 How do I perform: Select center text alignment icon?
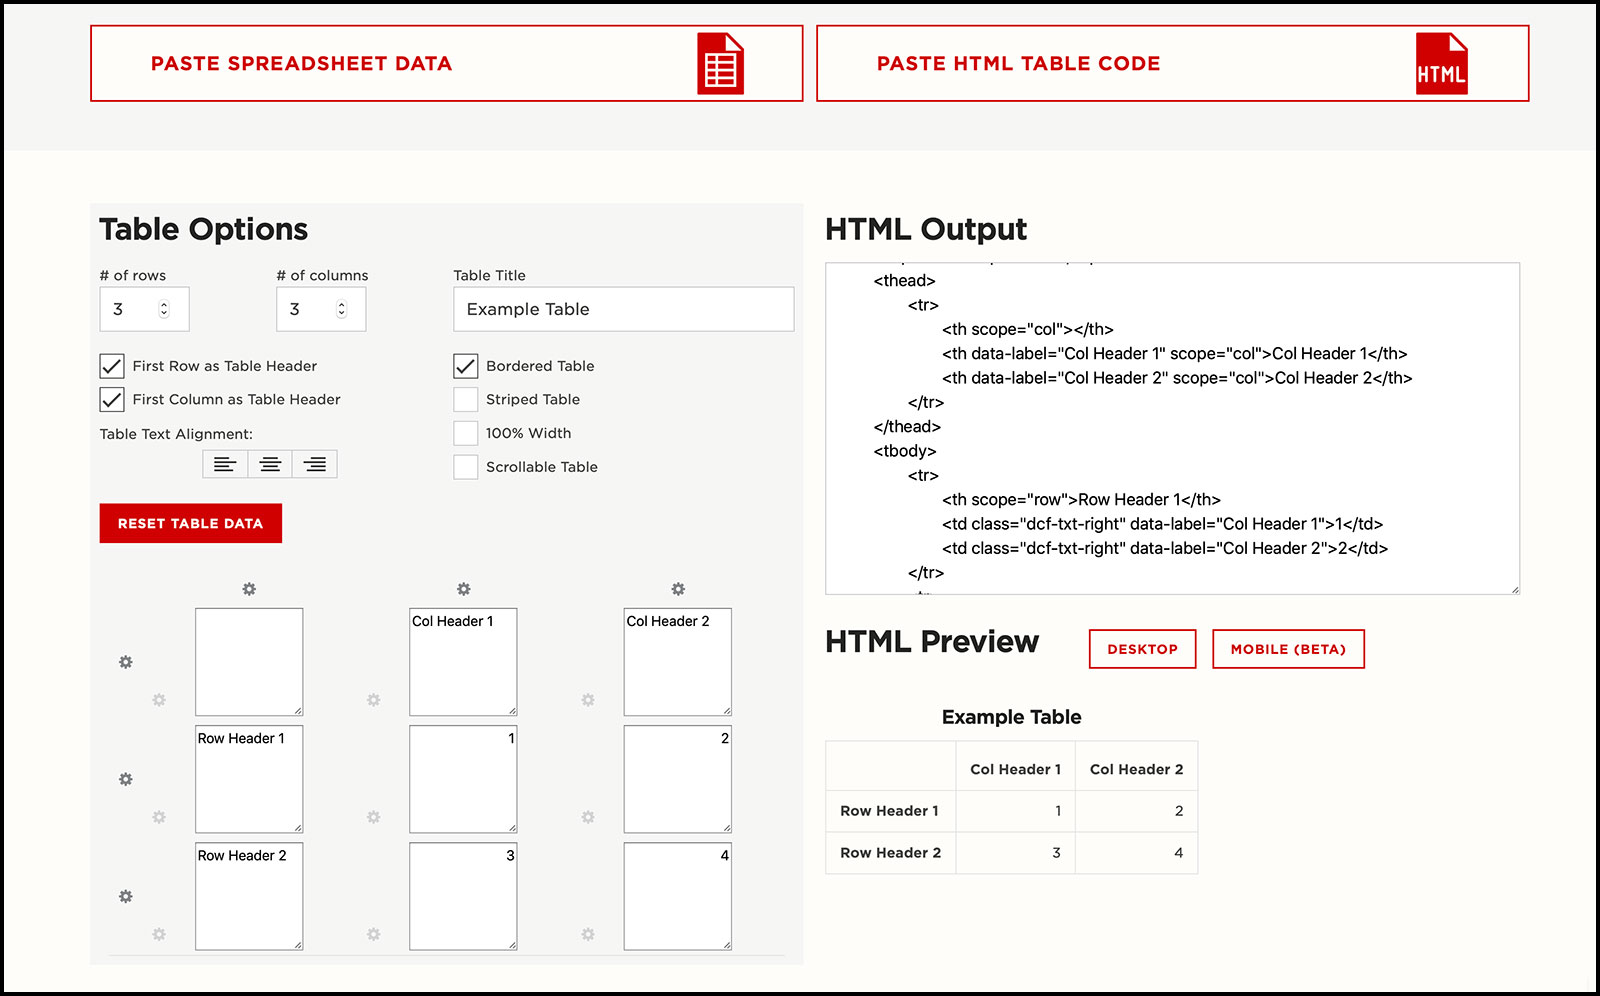tap(270, 464)
